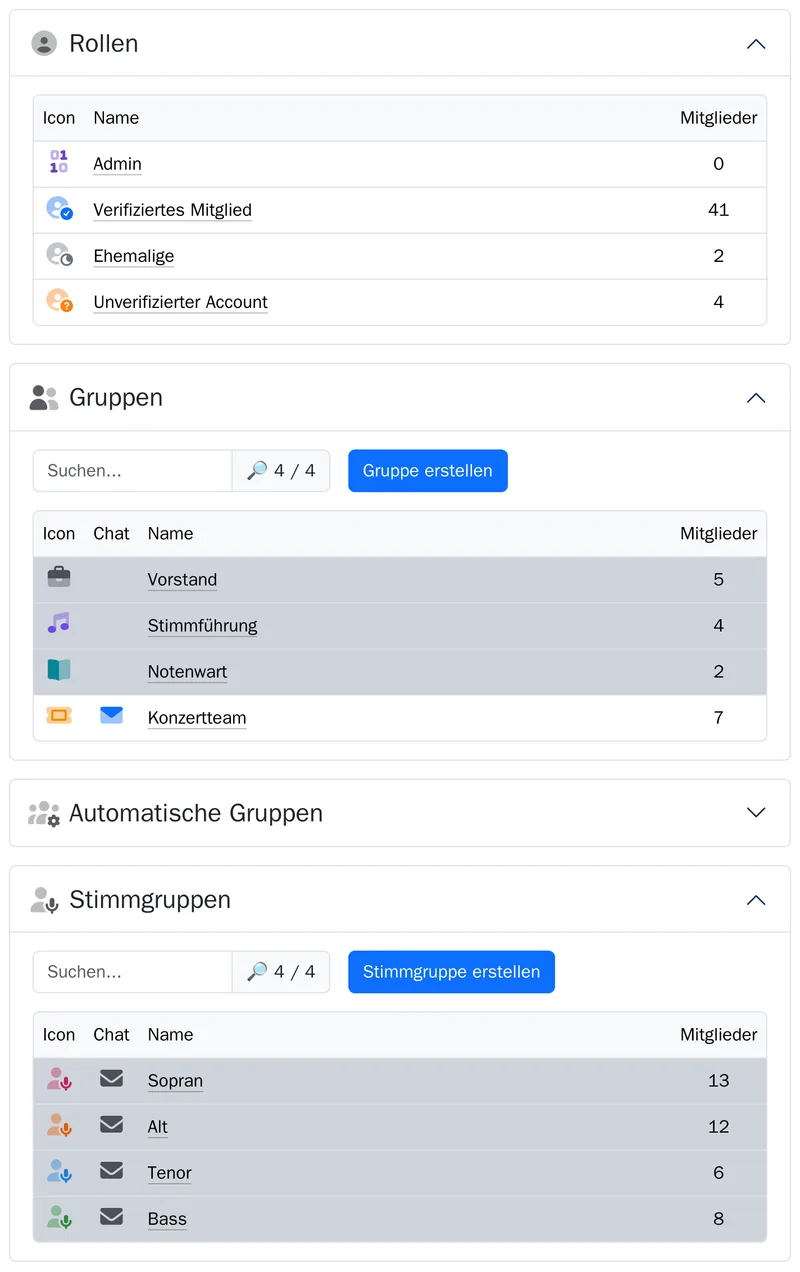
Task: Open the Tenor voice group link
Action: [x=169, y=1173]
